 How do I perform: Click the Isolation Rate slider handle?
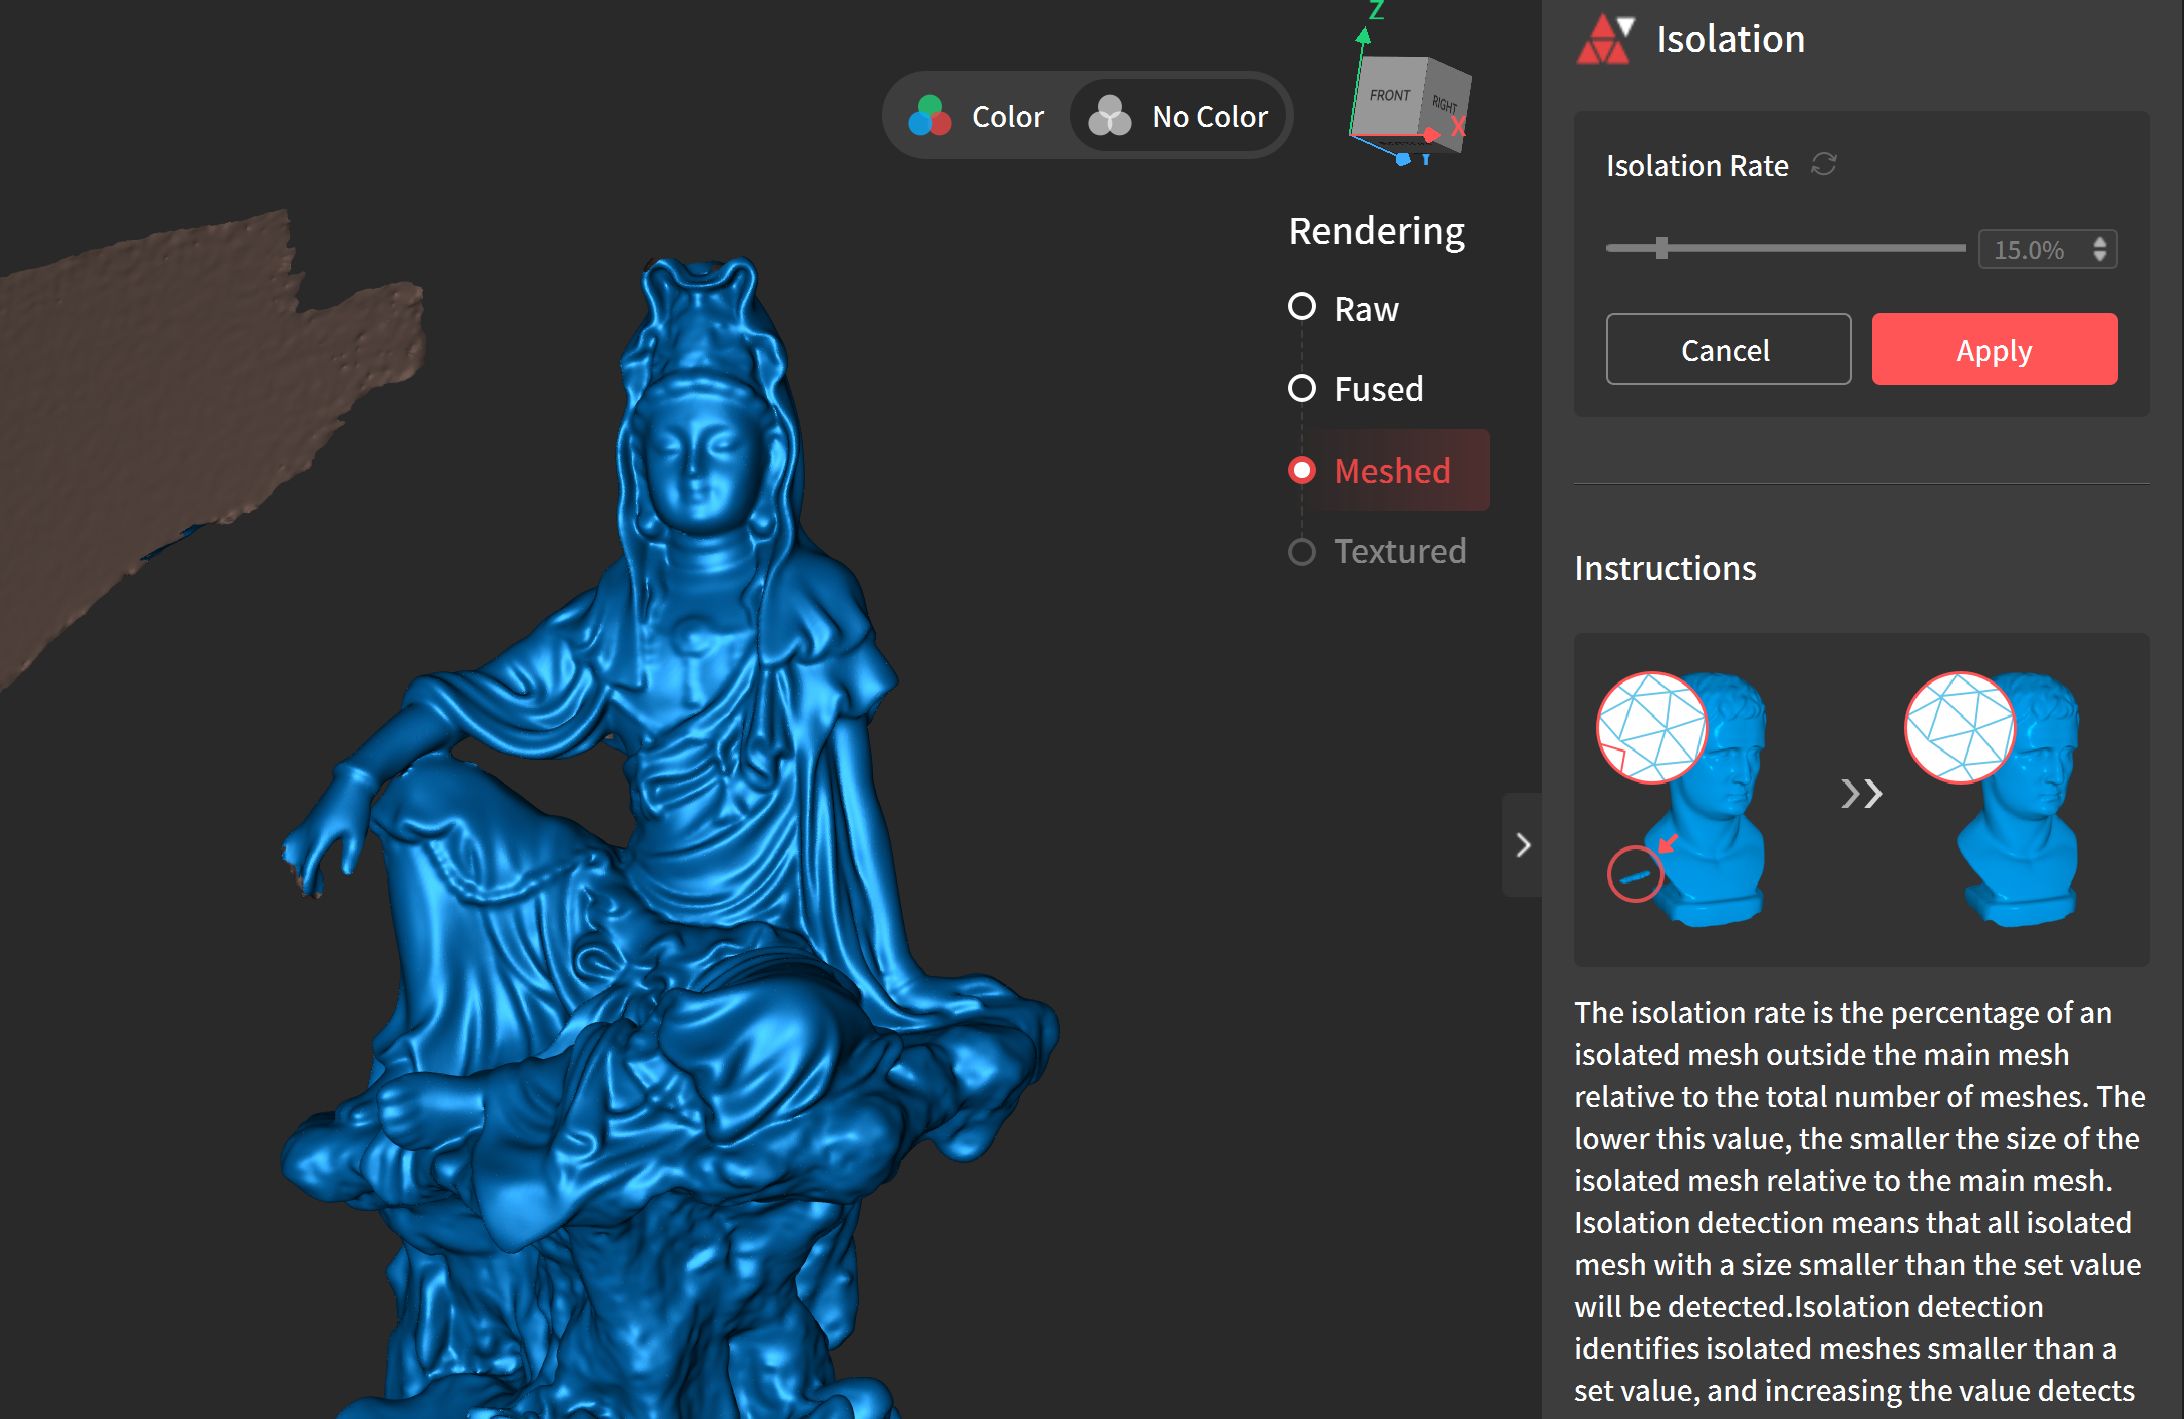tap(1661, 248)
